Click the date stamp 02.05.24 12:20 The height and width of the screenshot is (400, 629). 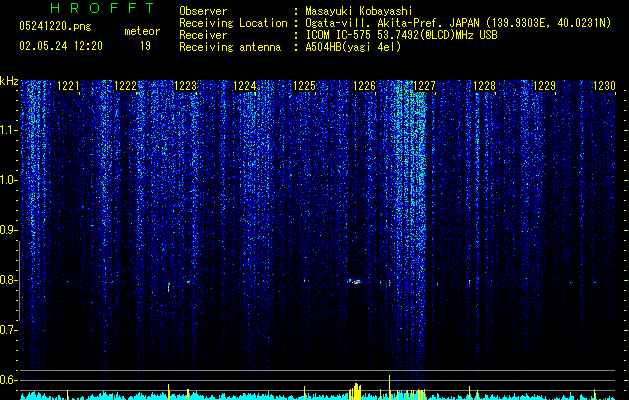click(61, 46)
